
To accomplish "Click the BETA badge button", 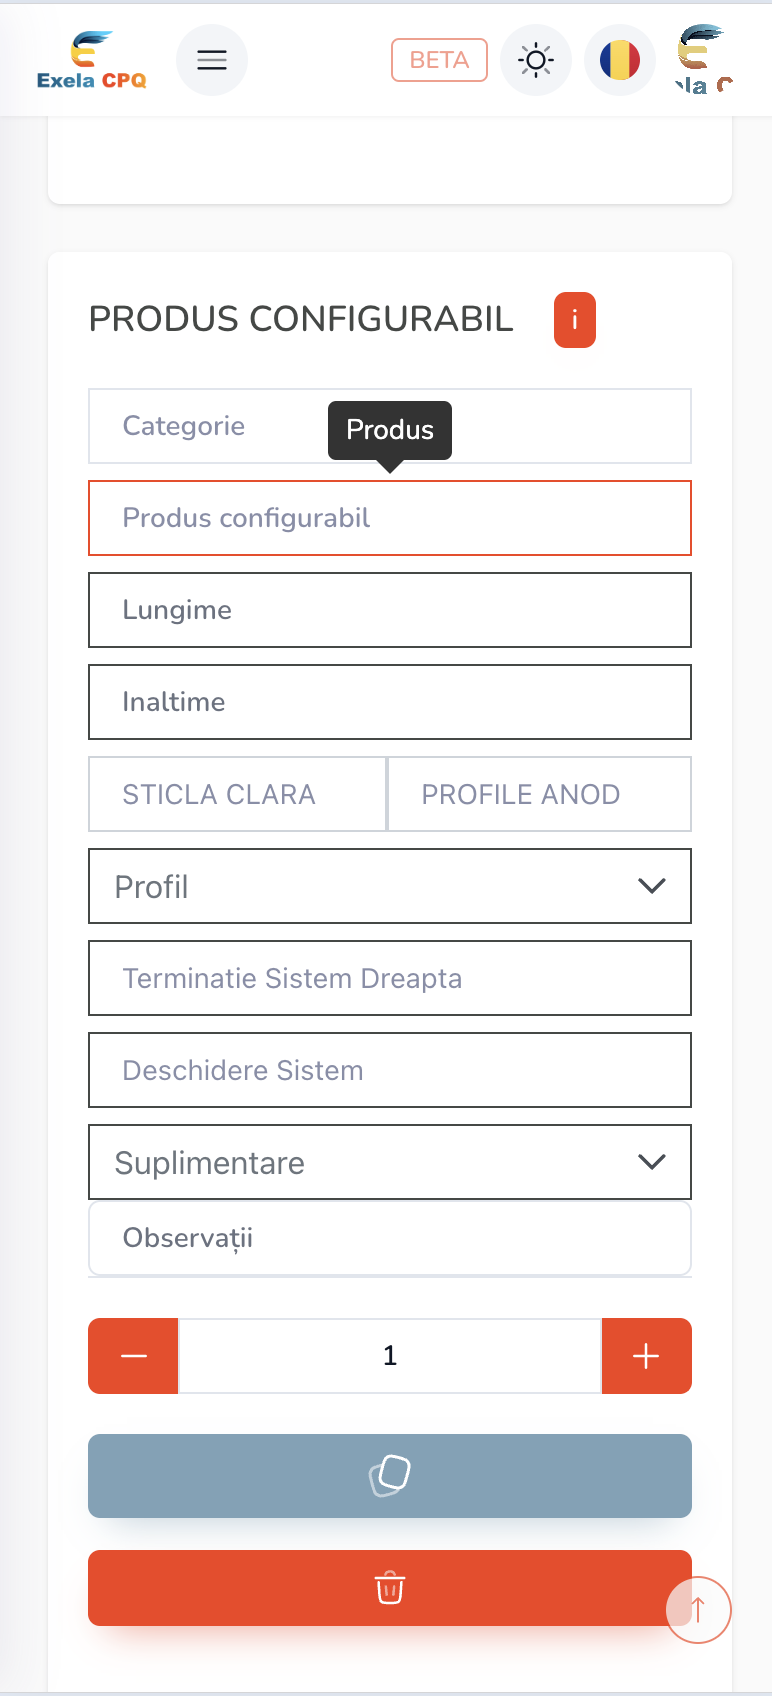I will point(439,60).
